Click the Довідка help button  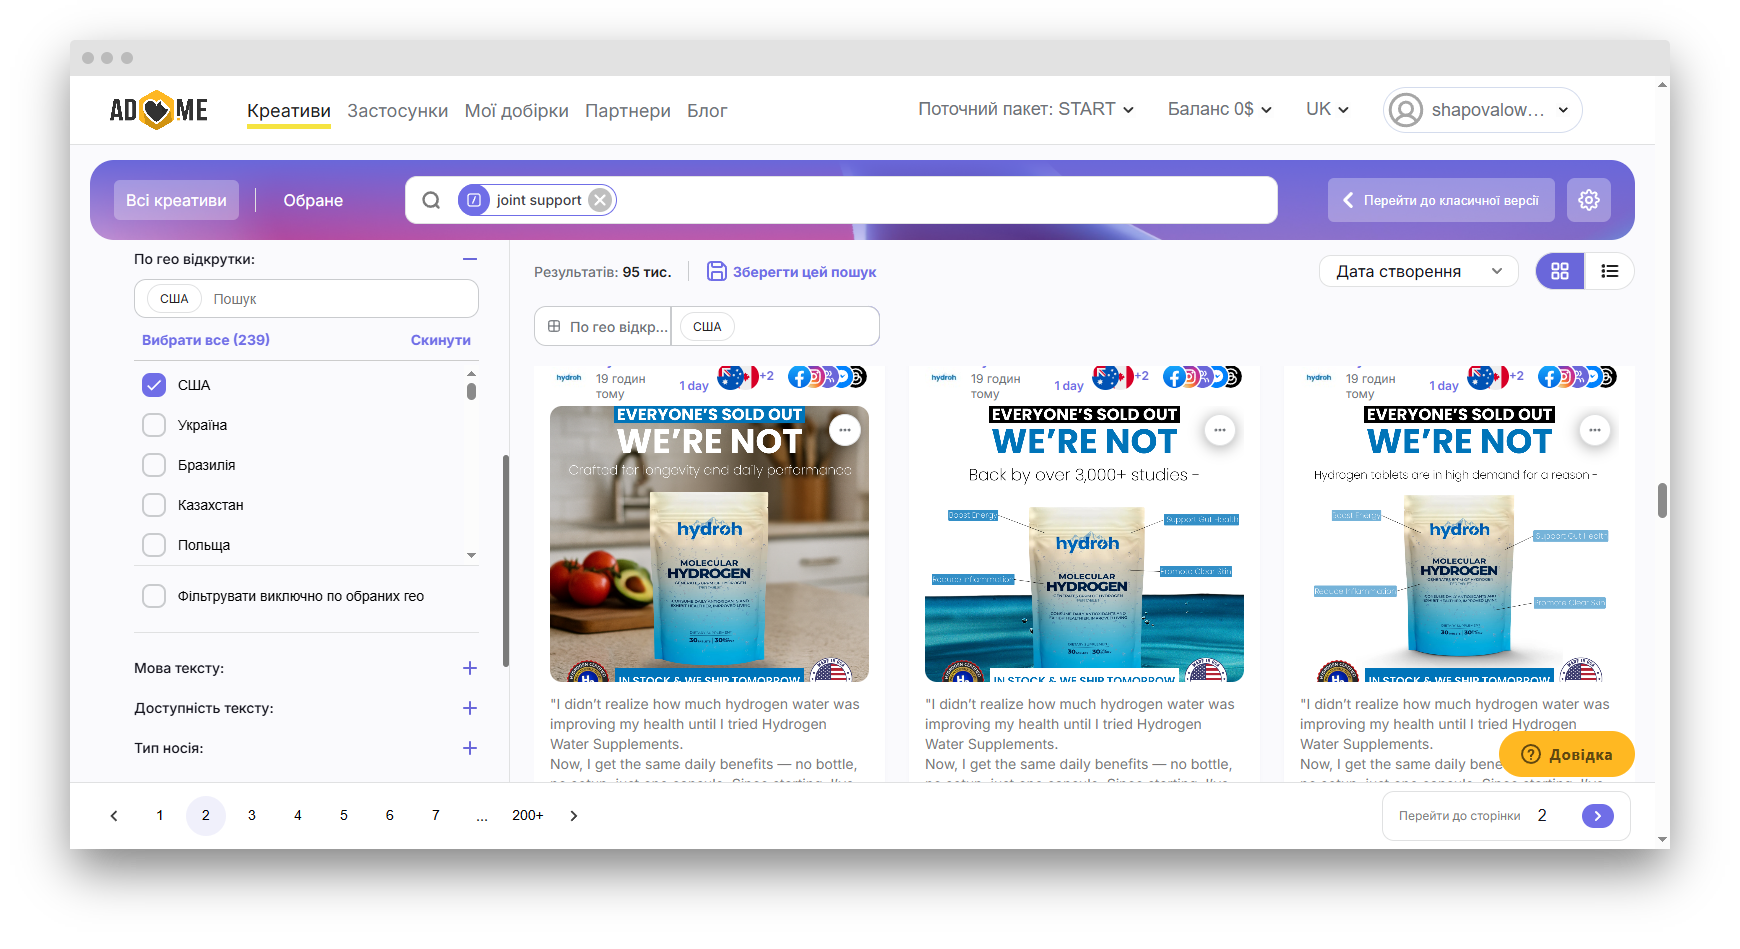(1566, 754)
